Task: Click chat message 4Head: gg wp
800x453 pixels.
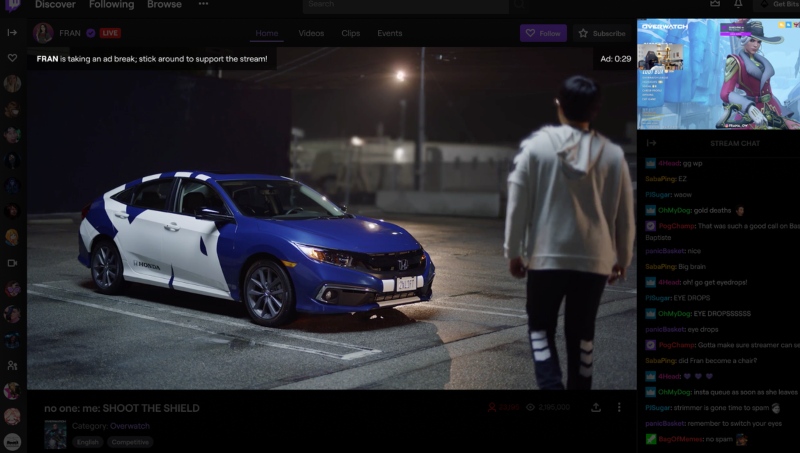Action: tap(674, 163)
